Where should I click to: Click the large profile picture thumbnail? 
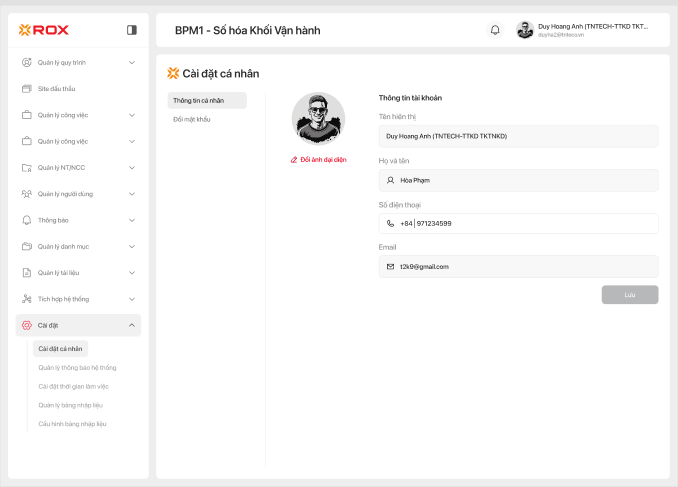point(318,119)
